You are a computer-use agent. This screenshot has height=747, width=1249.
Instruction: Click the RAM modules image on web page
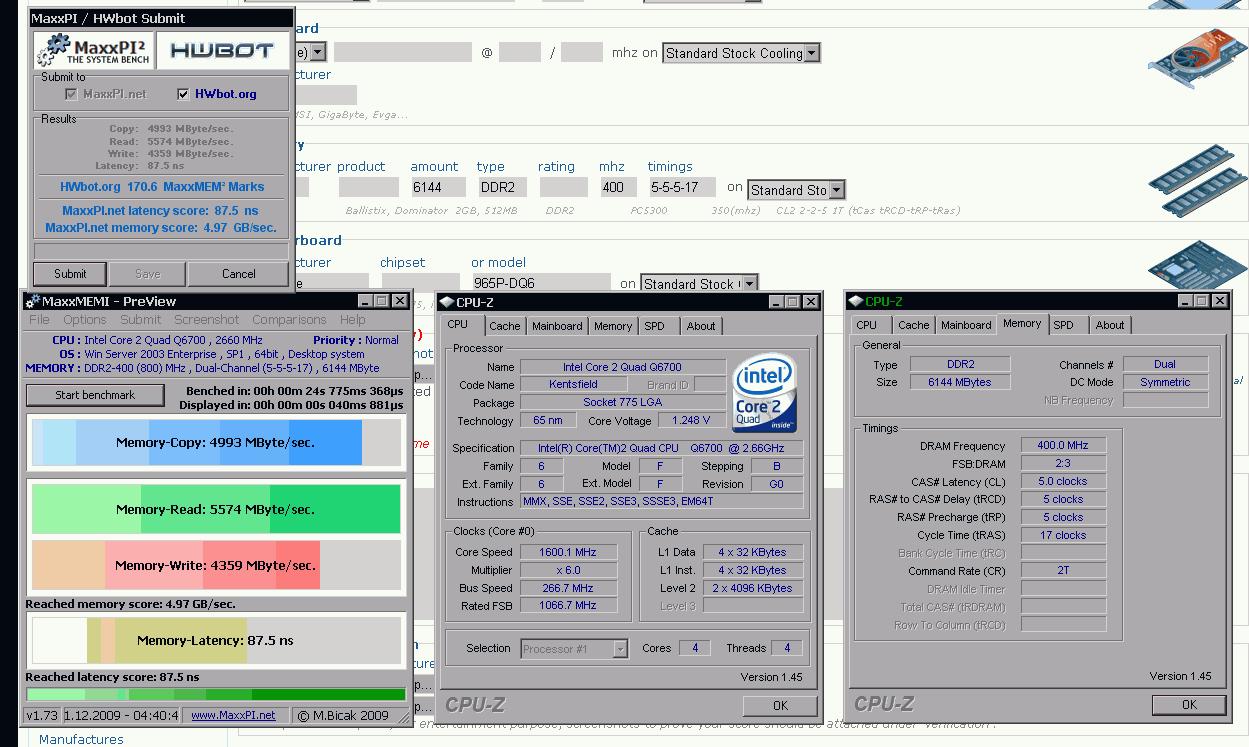[x=1197, y=183]
